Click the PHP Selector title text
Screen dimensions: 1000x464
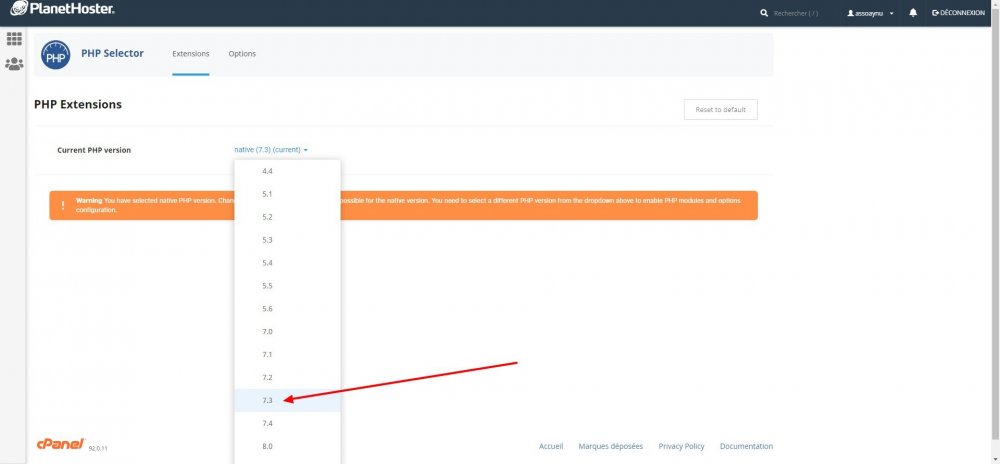click(112, 54)
